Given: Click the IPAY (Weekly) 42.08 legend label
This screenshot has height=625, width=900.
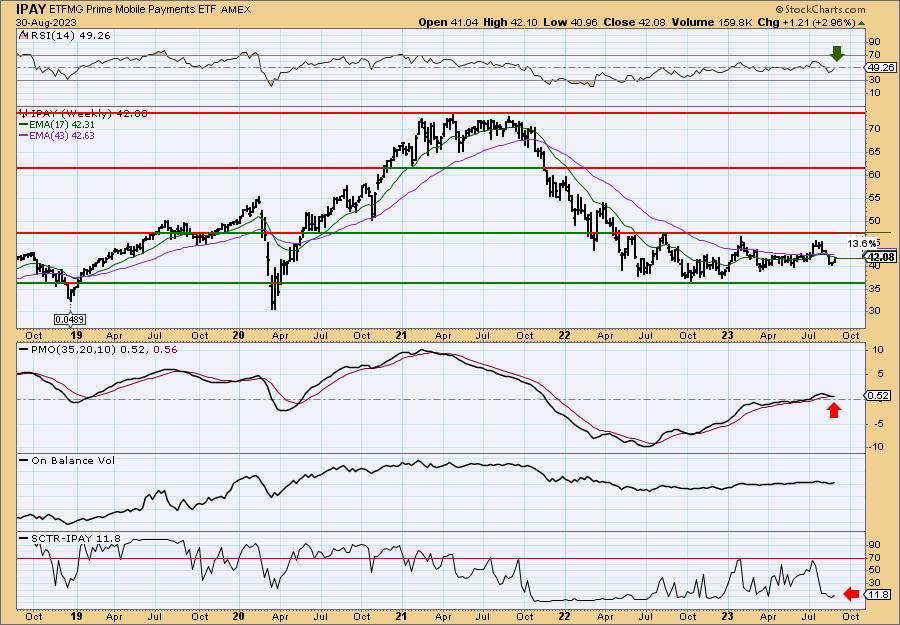Looking at the screenshot, I should [88, 114].
